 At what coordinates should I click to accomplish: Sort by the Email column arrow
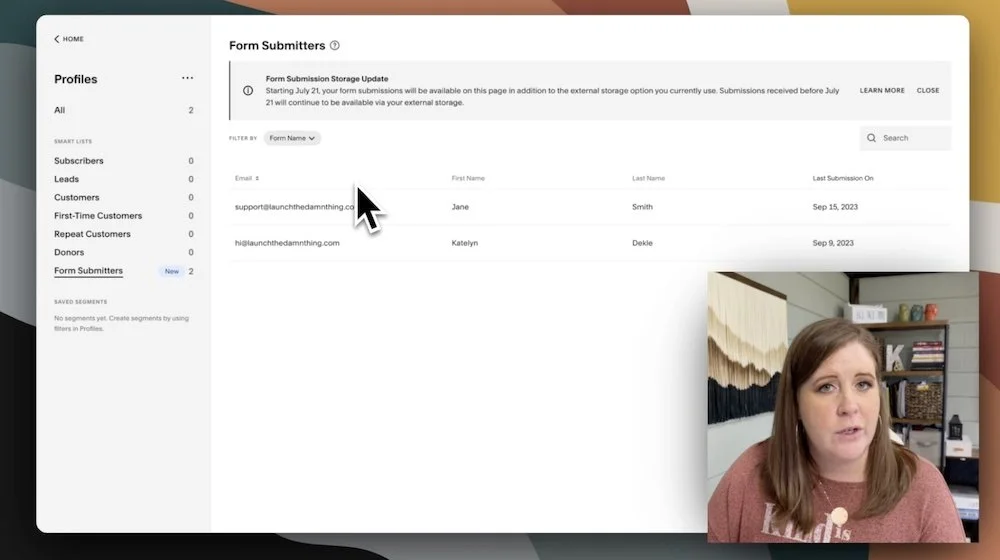click(257, 179)
